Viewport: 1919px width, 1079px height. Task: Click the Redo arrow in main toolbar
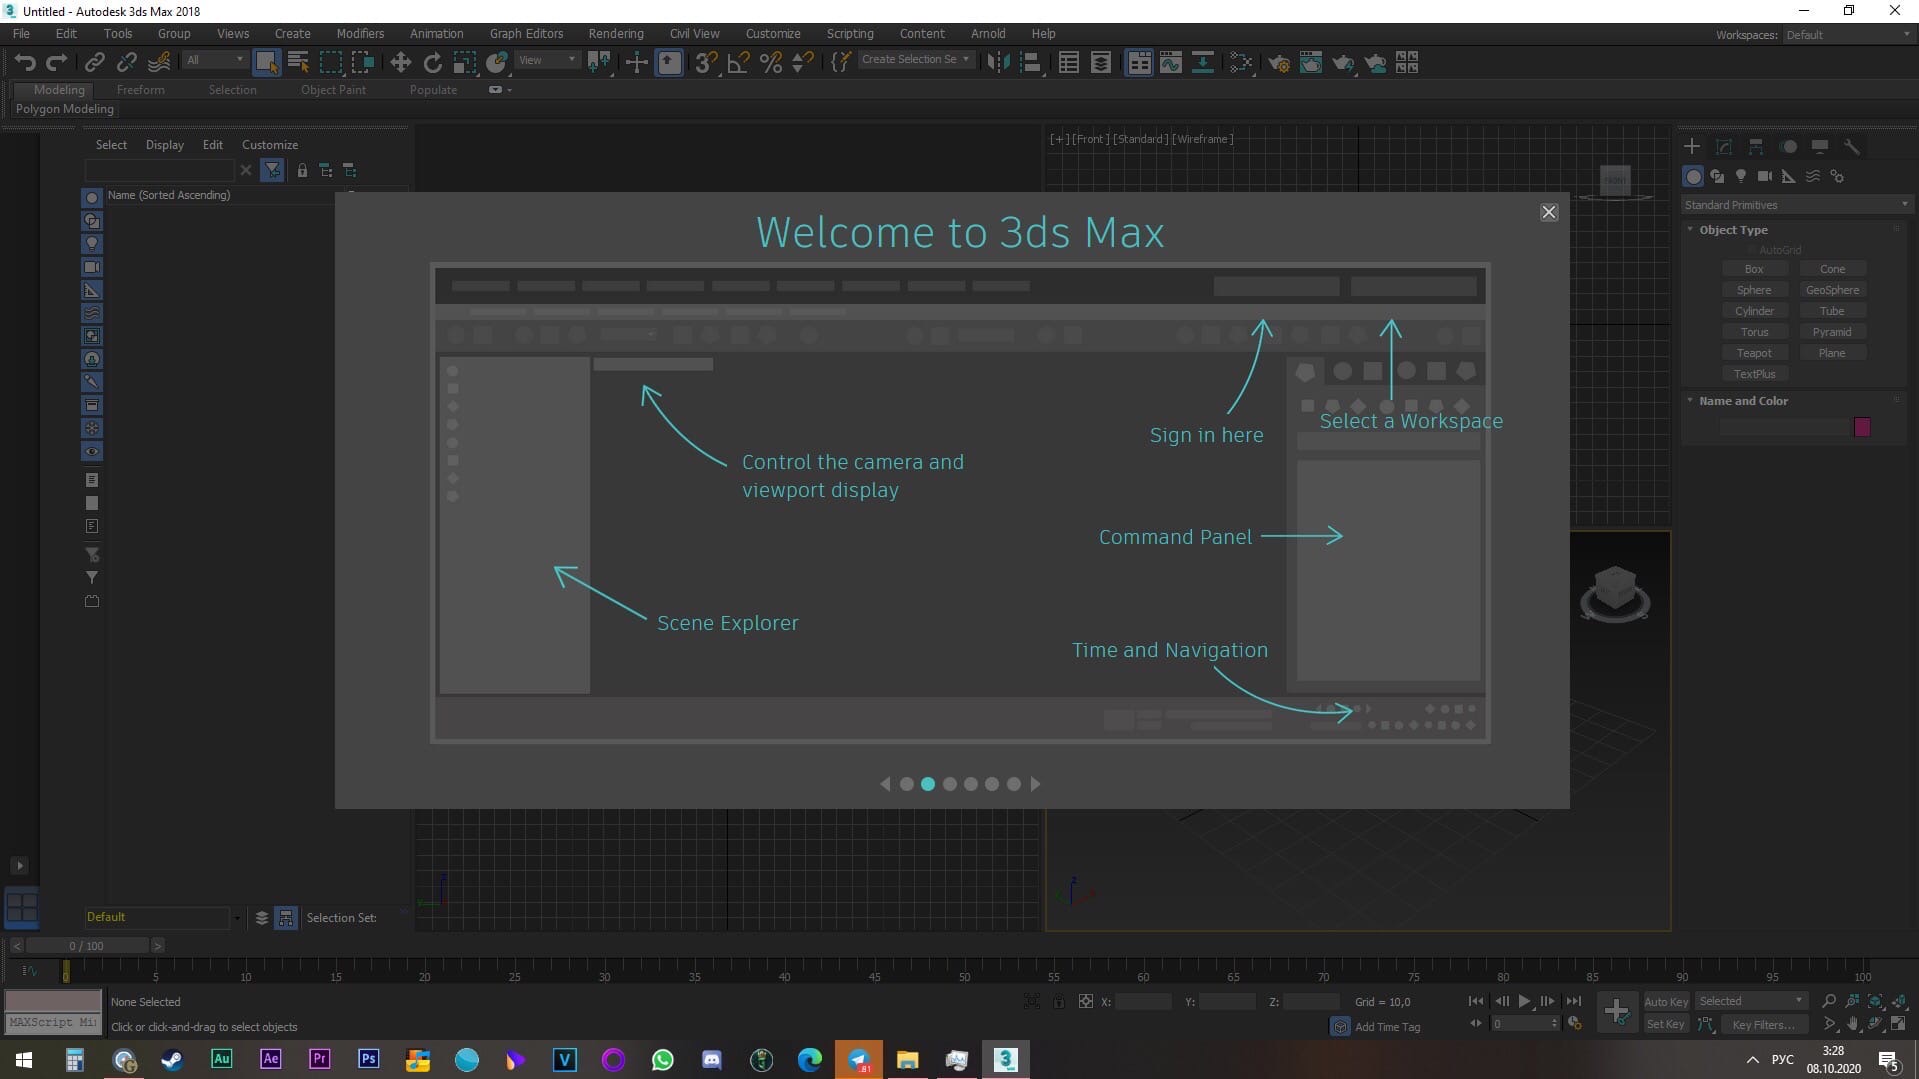[57, 62]
